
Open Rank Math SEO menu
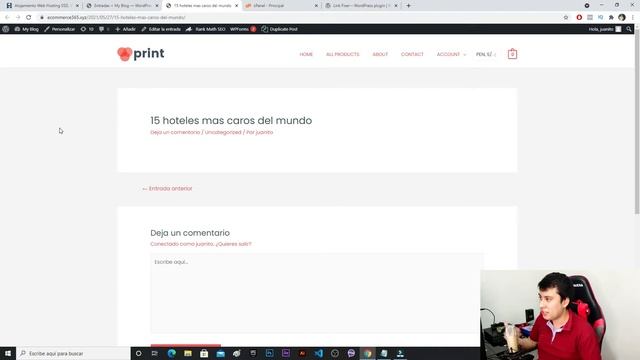click(205, 29)
